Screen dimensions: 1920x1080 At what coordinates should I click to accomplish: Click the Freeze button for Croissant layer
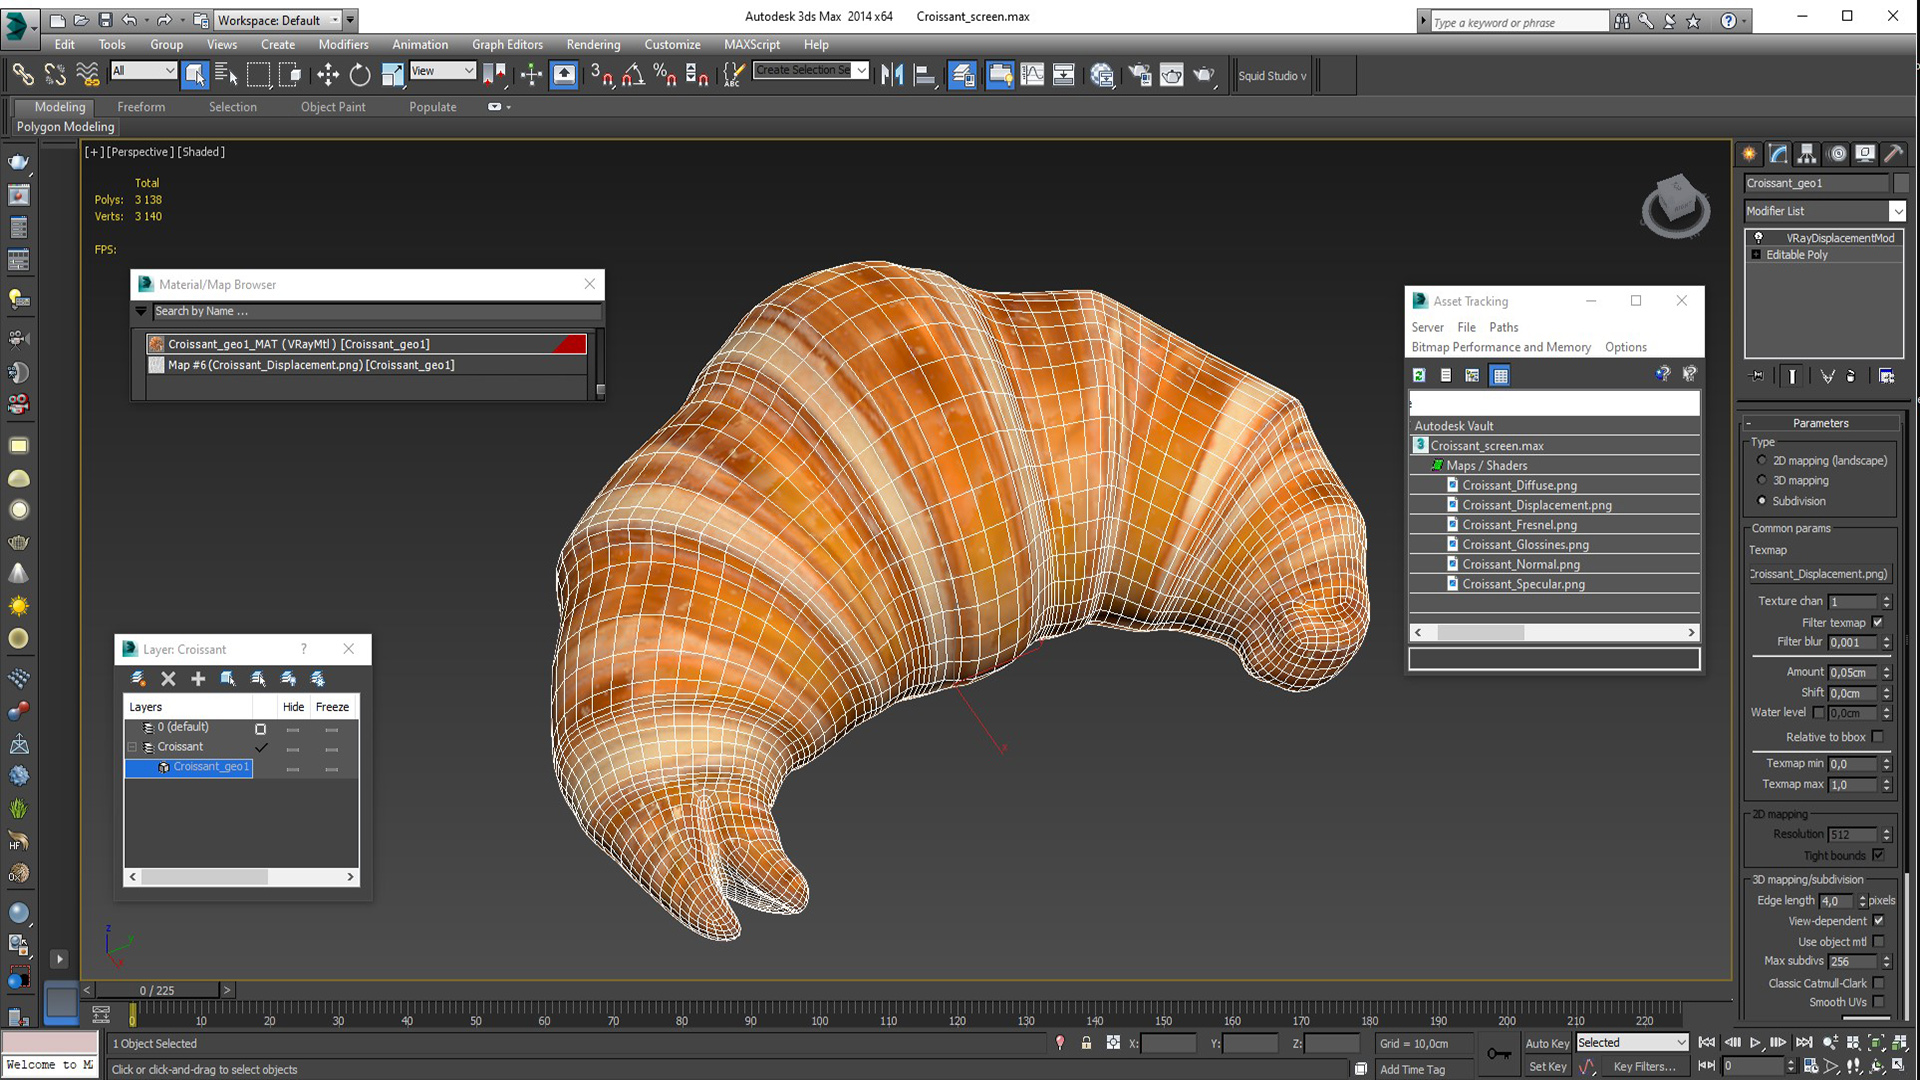click(x=332, y=748)
